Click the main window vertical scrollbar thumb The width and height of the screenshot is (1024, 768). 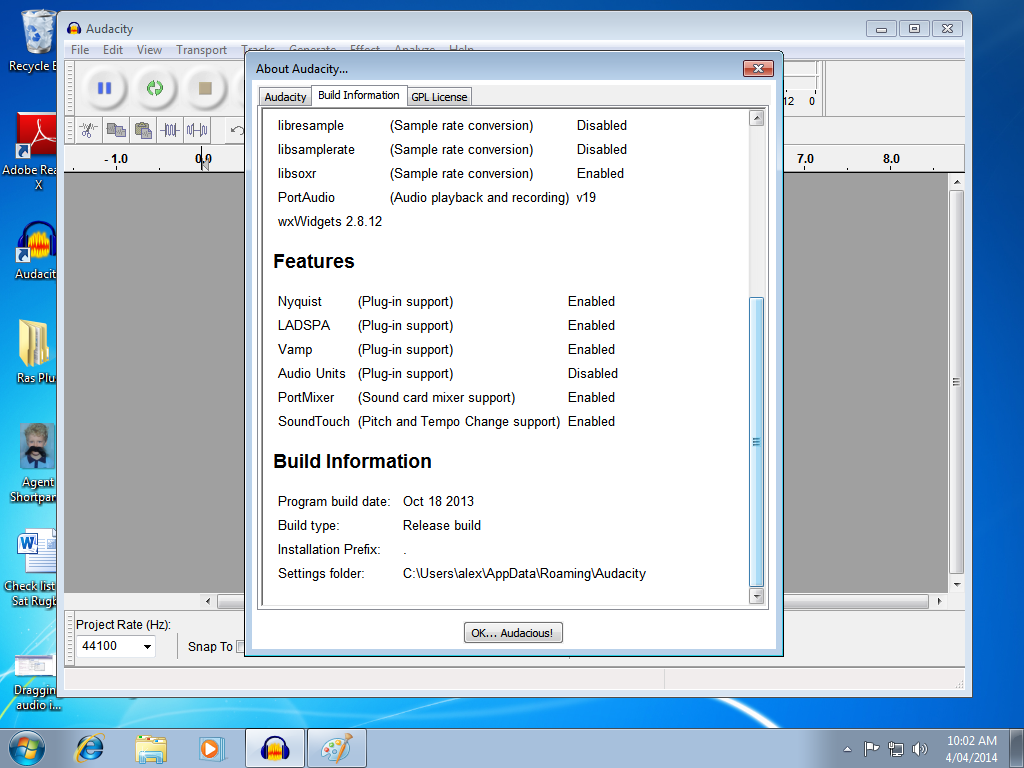click(957, 382)
